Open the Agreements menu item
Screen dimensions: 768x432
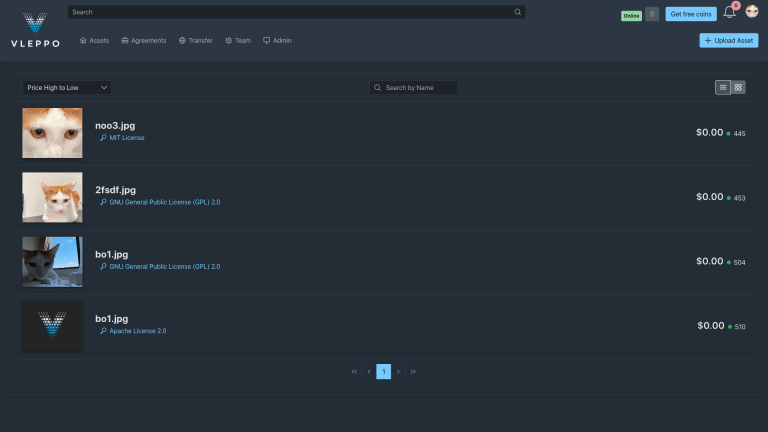pos(144,41)
